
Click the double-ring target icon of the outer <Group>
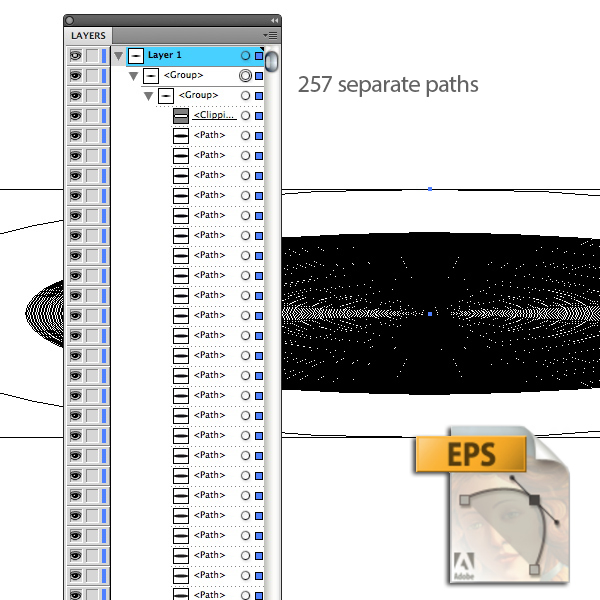(x=245, y=76)
